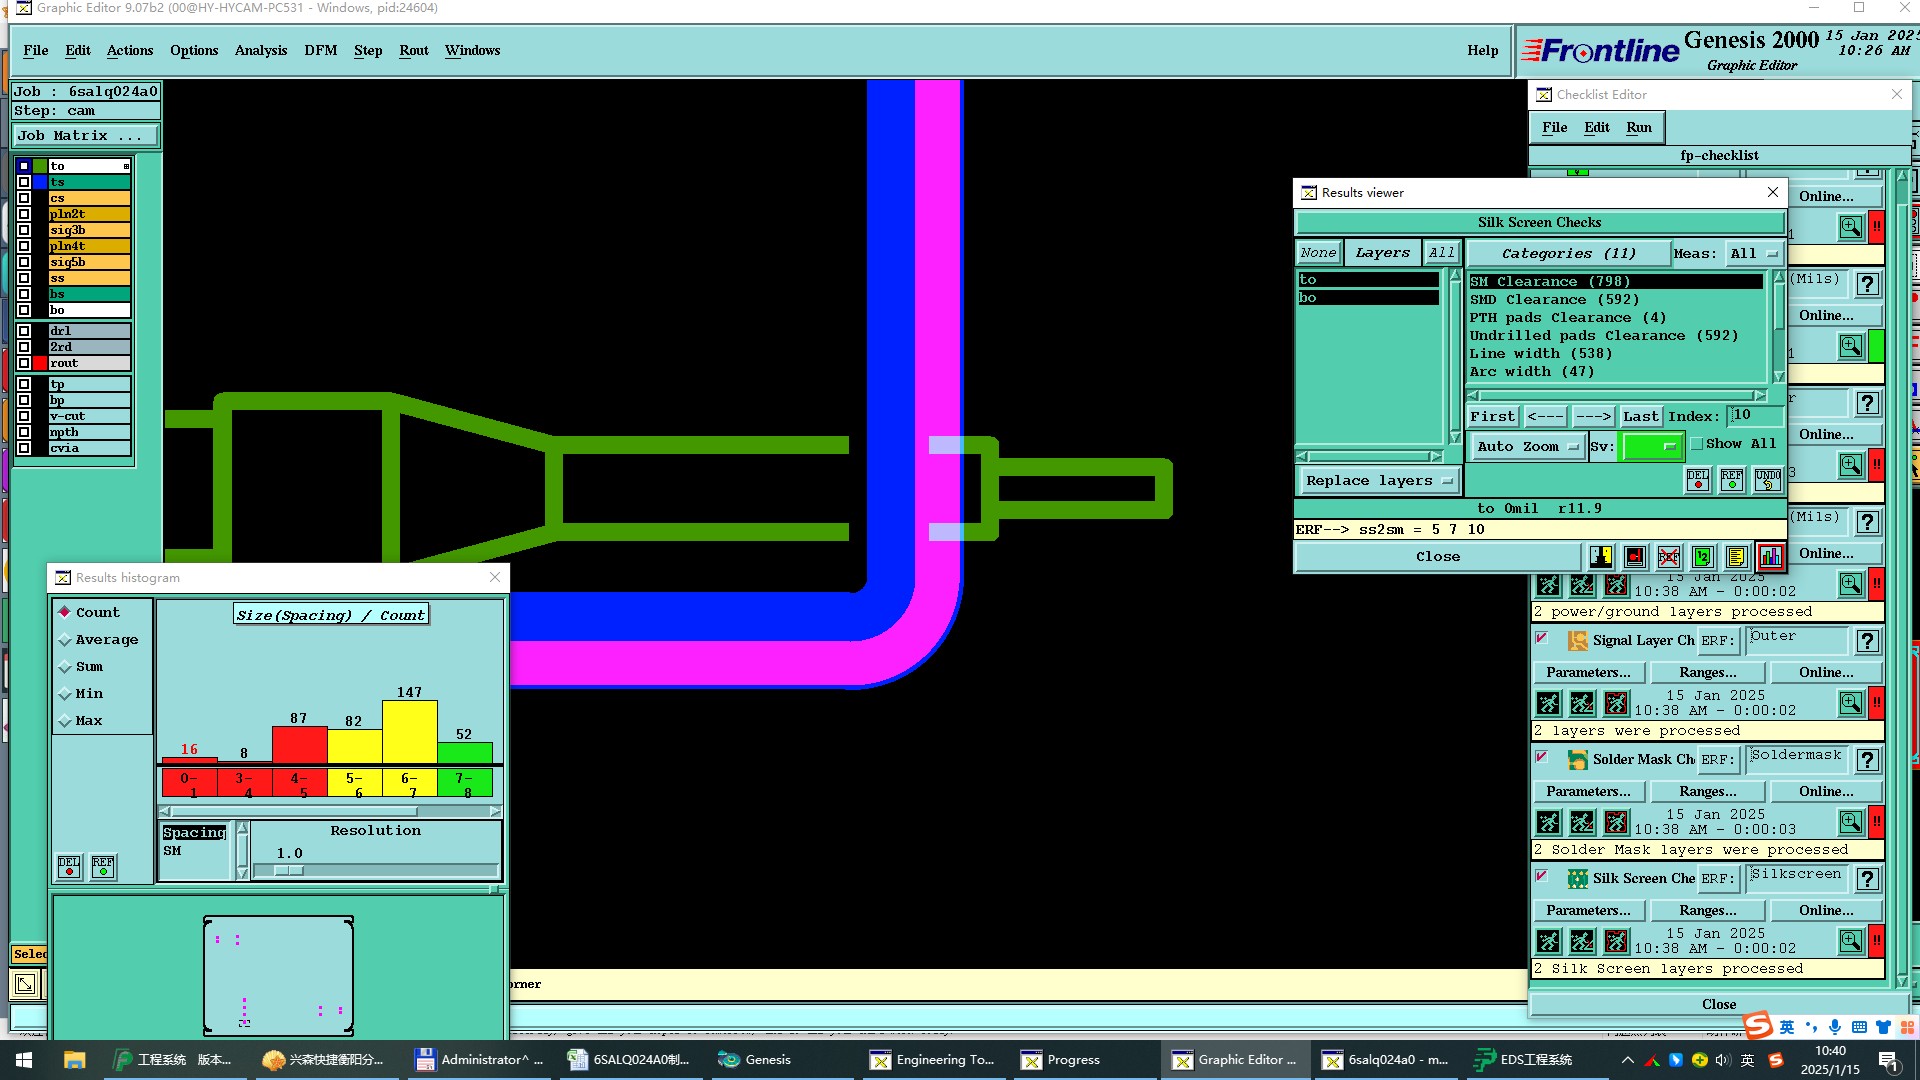Uncheck the Solder Mask check checkbox
The image size is (1920, 1080).
click(x=1542, y=757)
